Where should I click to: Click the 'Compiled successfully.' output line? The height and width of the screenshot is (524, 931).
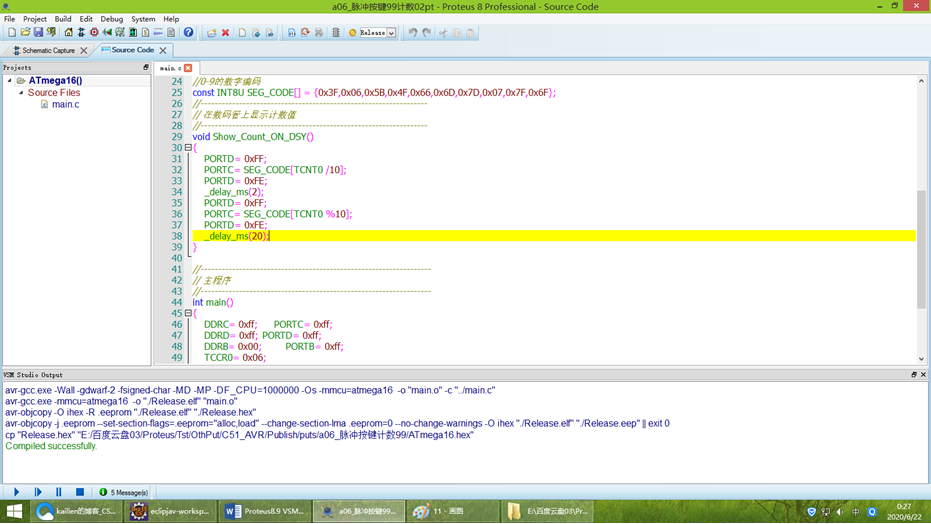click(50, 446)
